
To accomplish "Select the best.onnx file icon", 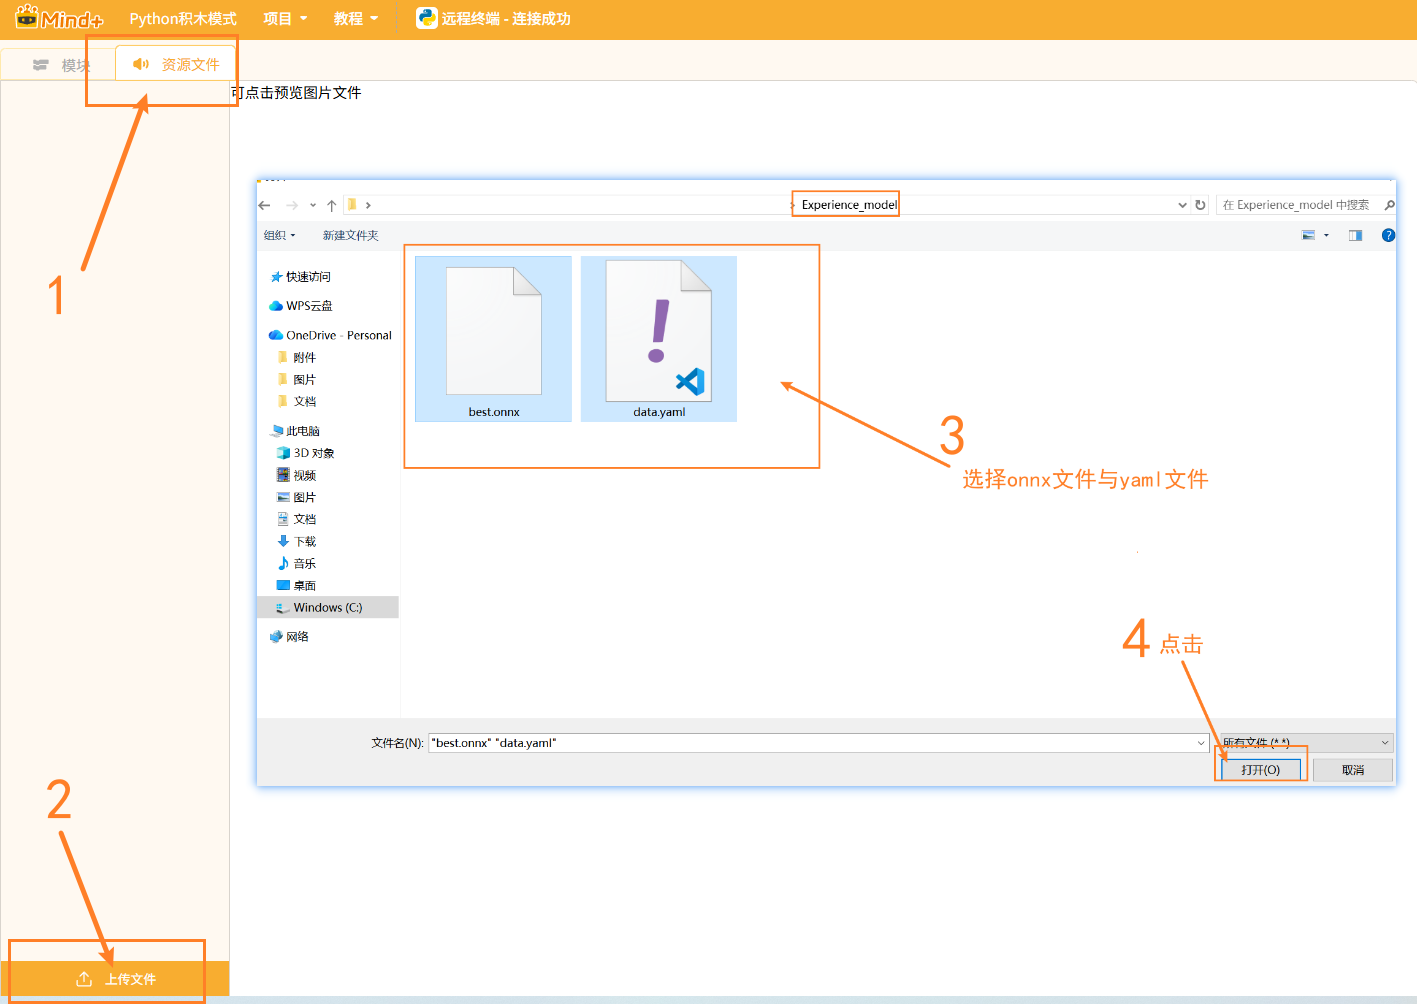I will [493, 333].
